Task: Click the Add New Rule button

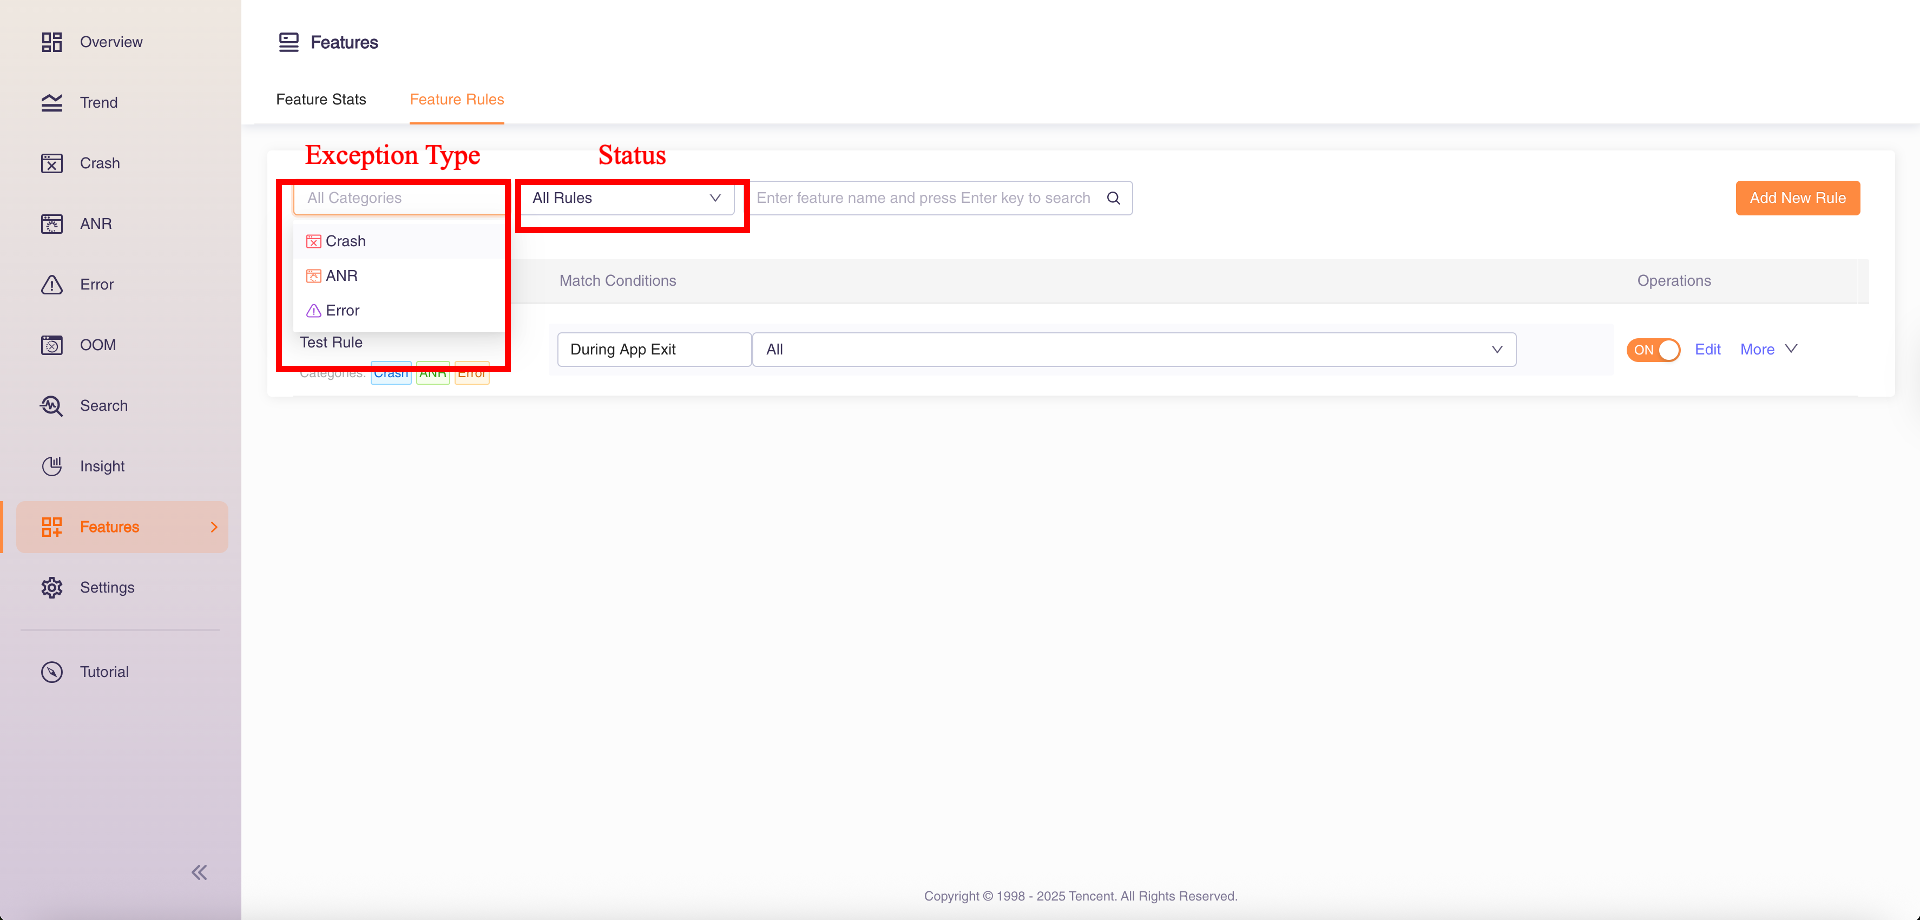Action: click(x=1797, y=198)
